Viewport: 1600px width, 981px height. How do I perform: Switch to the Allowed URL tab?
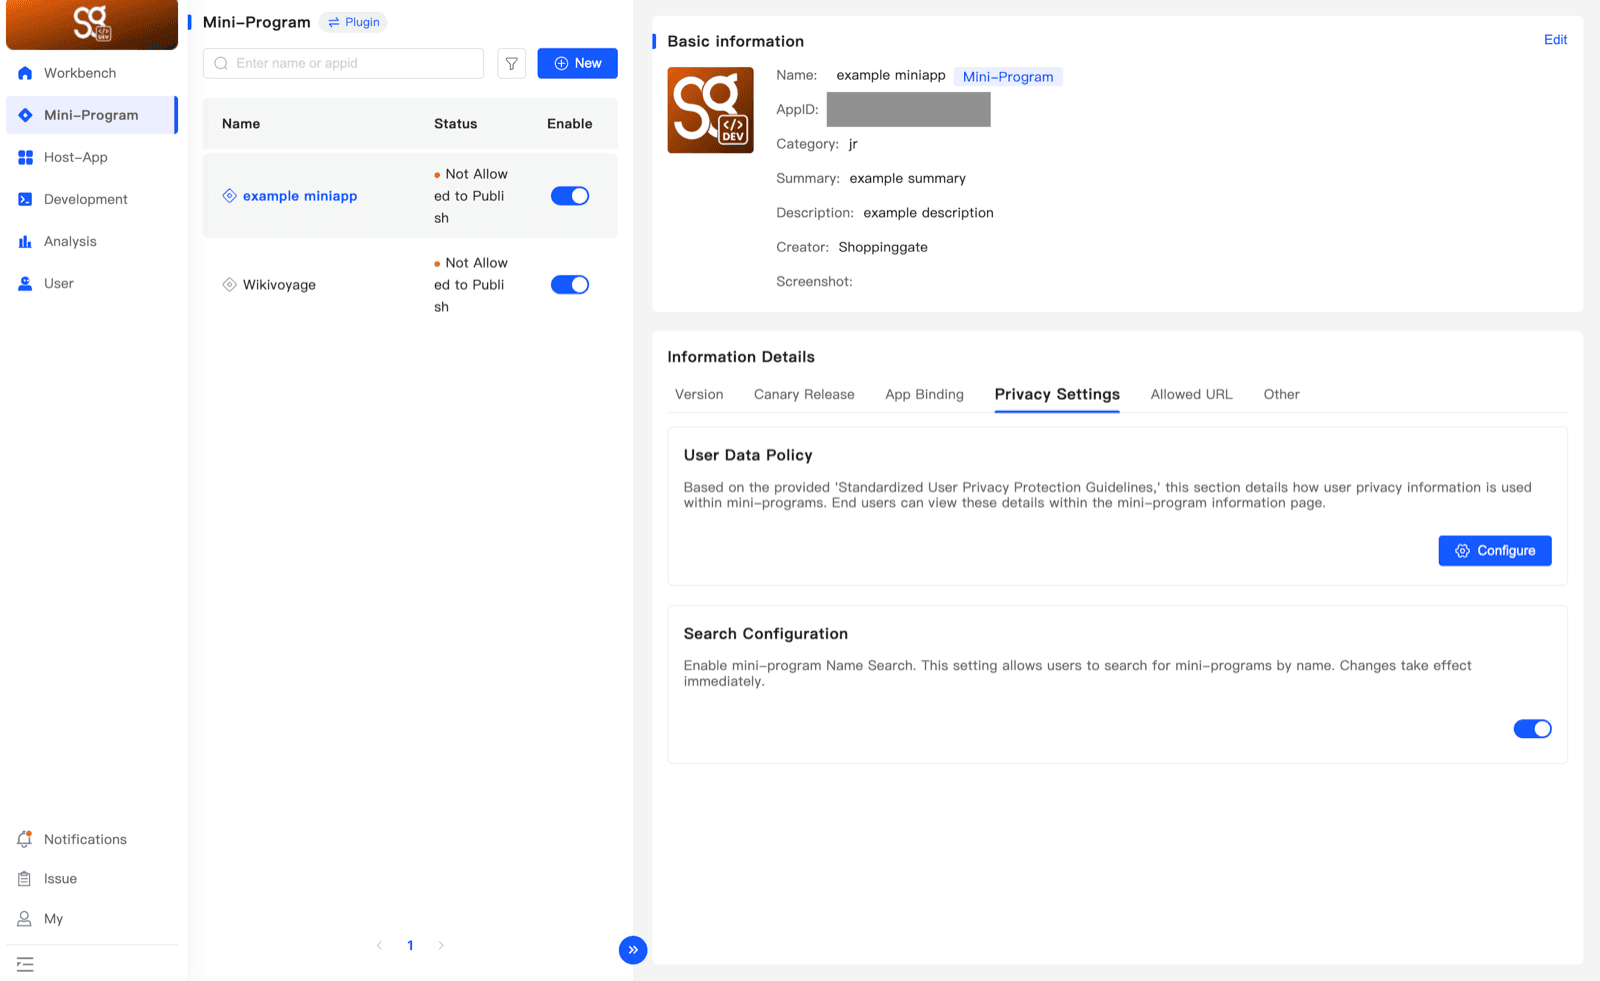point(1191,394)
